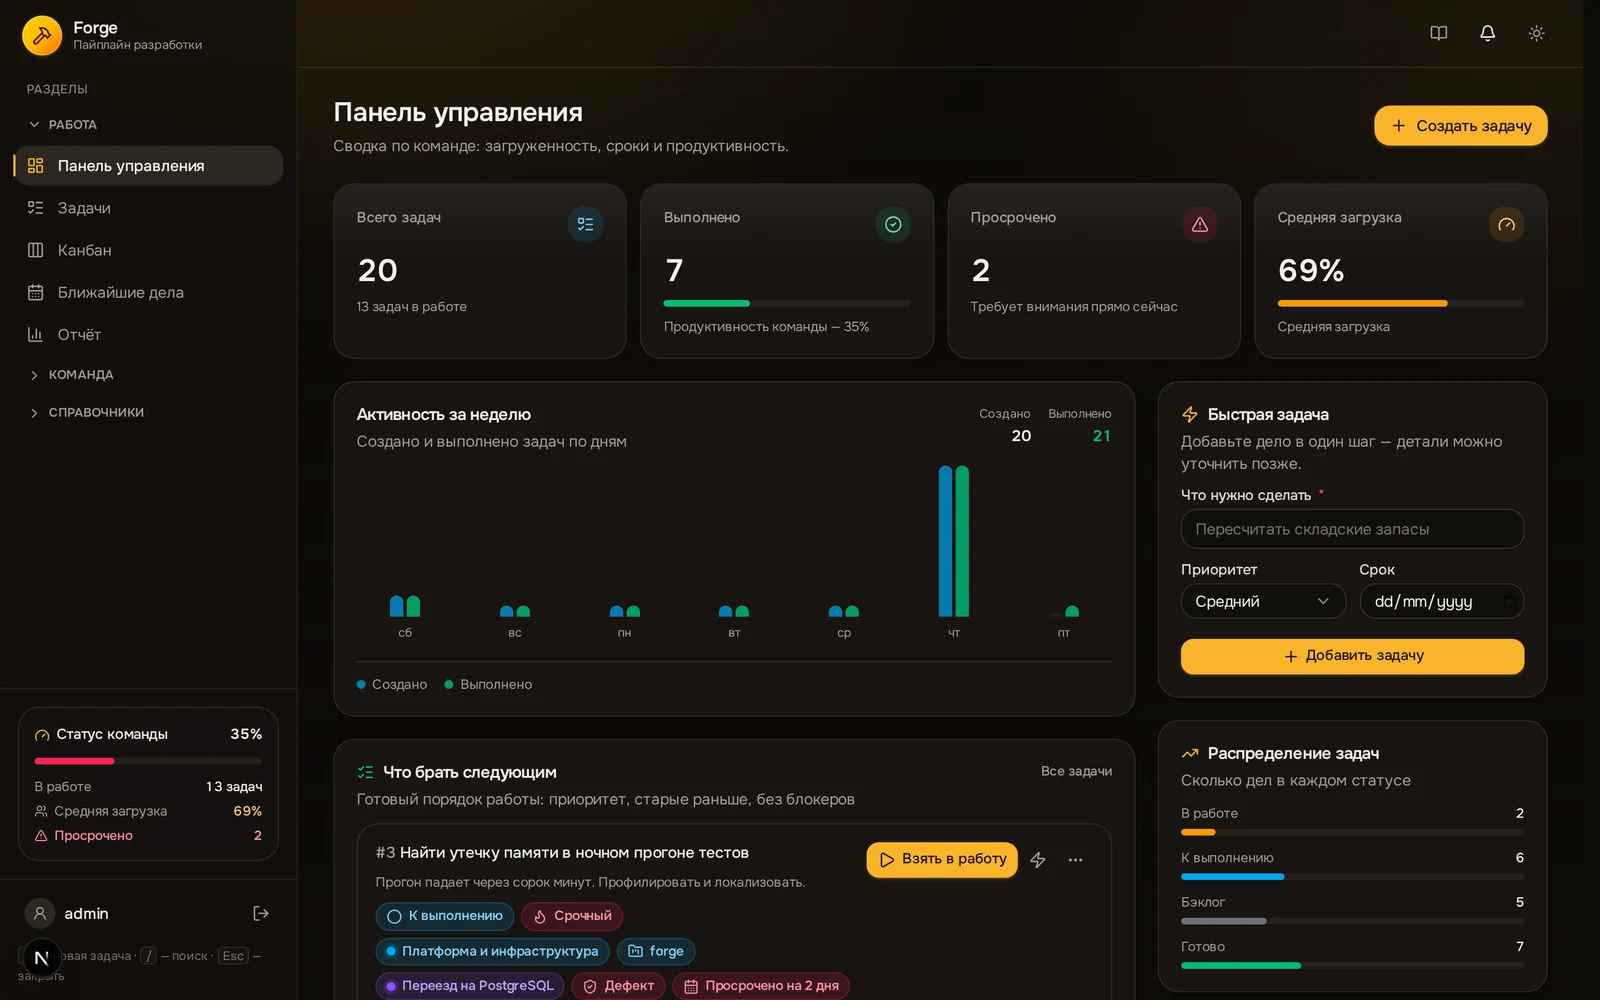Viewport: 1600px width, 1000px height.
Task: Click the К выполнению status tag
Action: point(445,916)
